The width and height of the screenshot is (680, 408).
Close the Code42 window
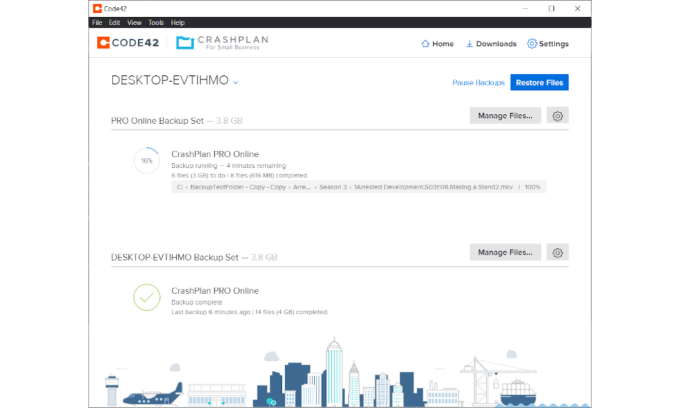pyautogui.click(x=578, y=8)
